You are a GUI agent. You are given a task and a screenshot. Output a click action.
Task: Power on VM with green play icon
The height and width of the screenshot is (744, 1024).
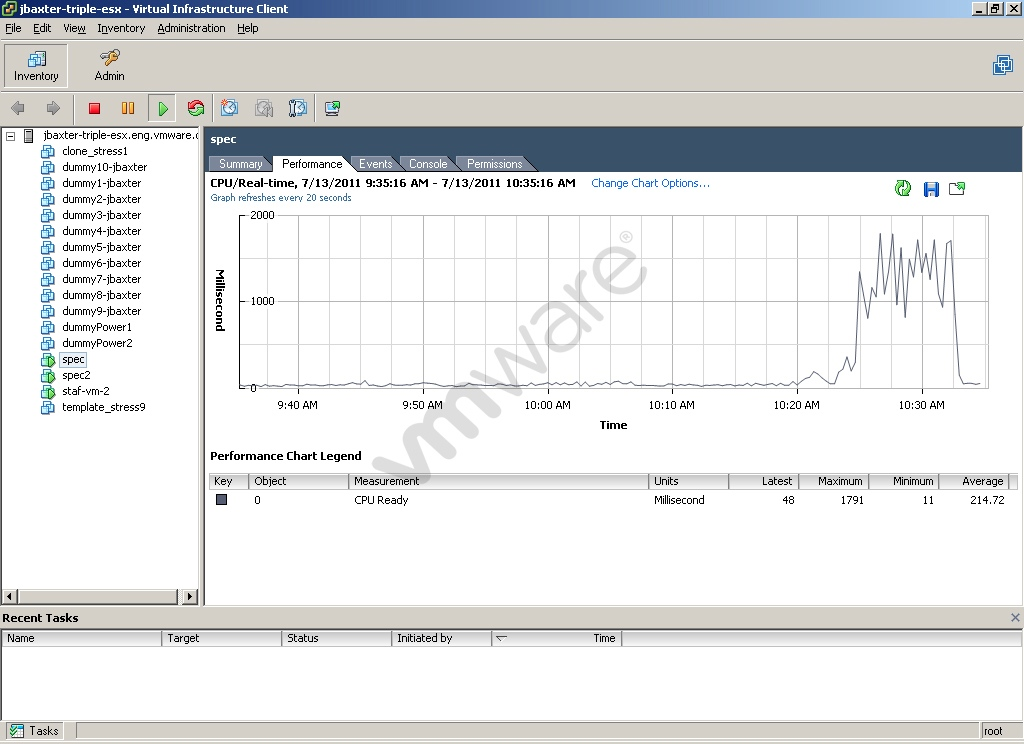point(163,108)
